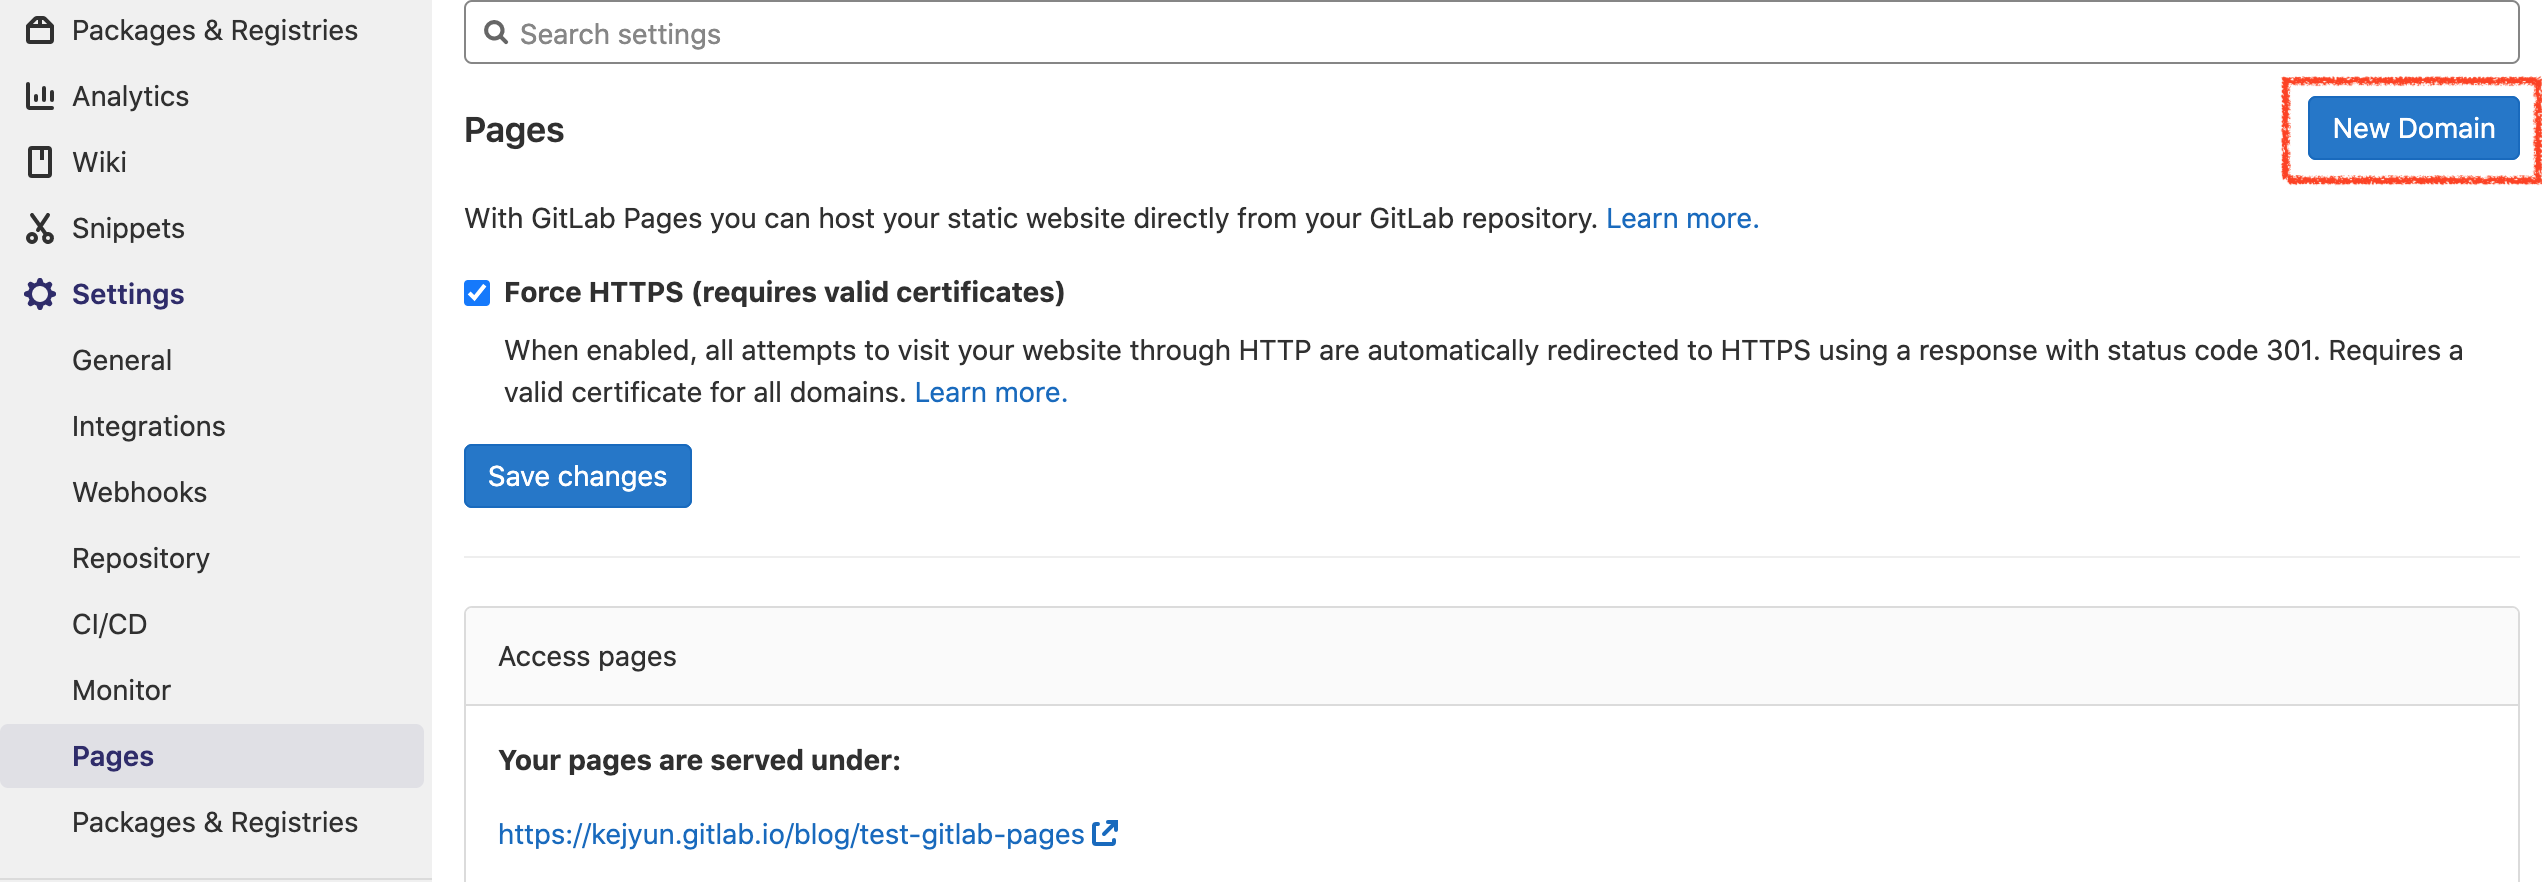This screenshot has height=882, width=2542.
Task: Follow Learn more link about GitLab Pages
Action: [x=1682, y=218]
